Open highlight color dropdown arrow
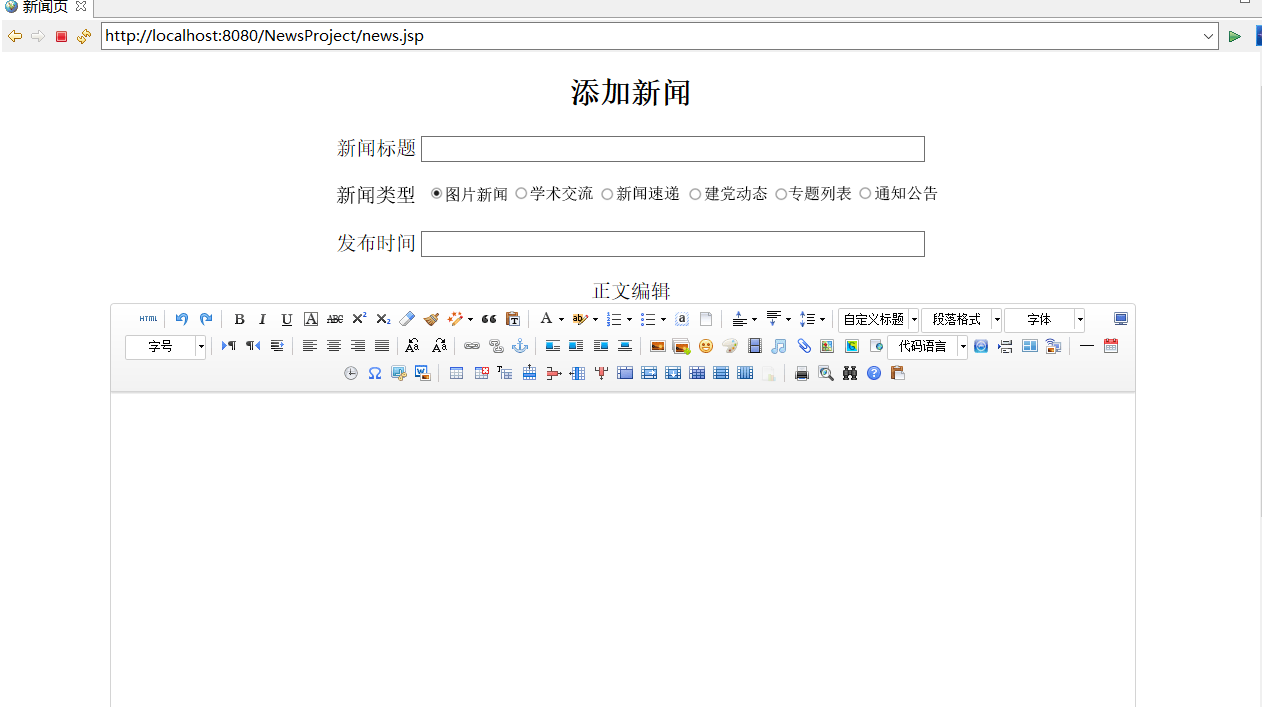The height and width of the screenshot is (707, 1262). pyautogui.click(x=595, y=320)
